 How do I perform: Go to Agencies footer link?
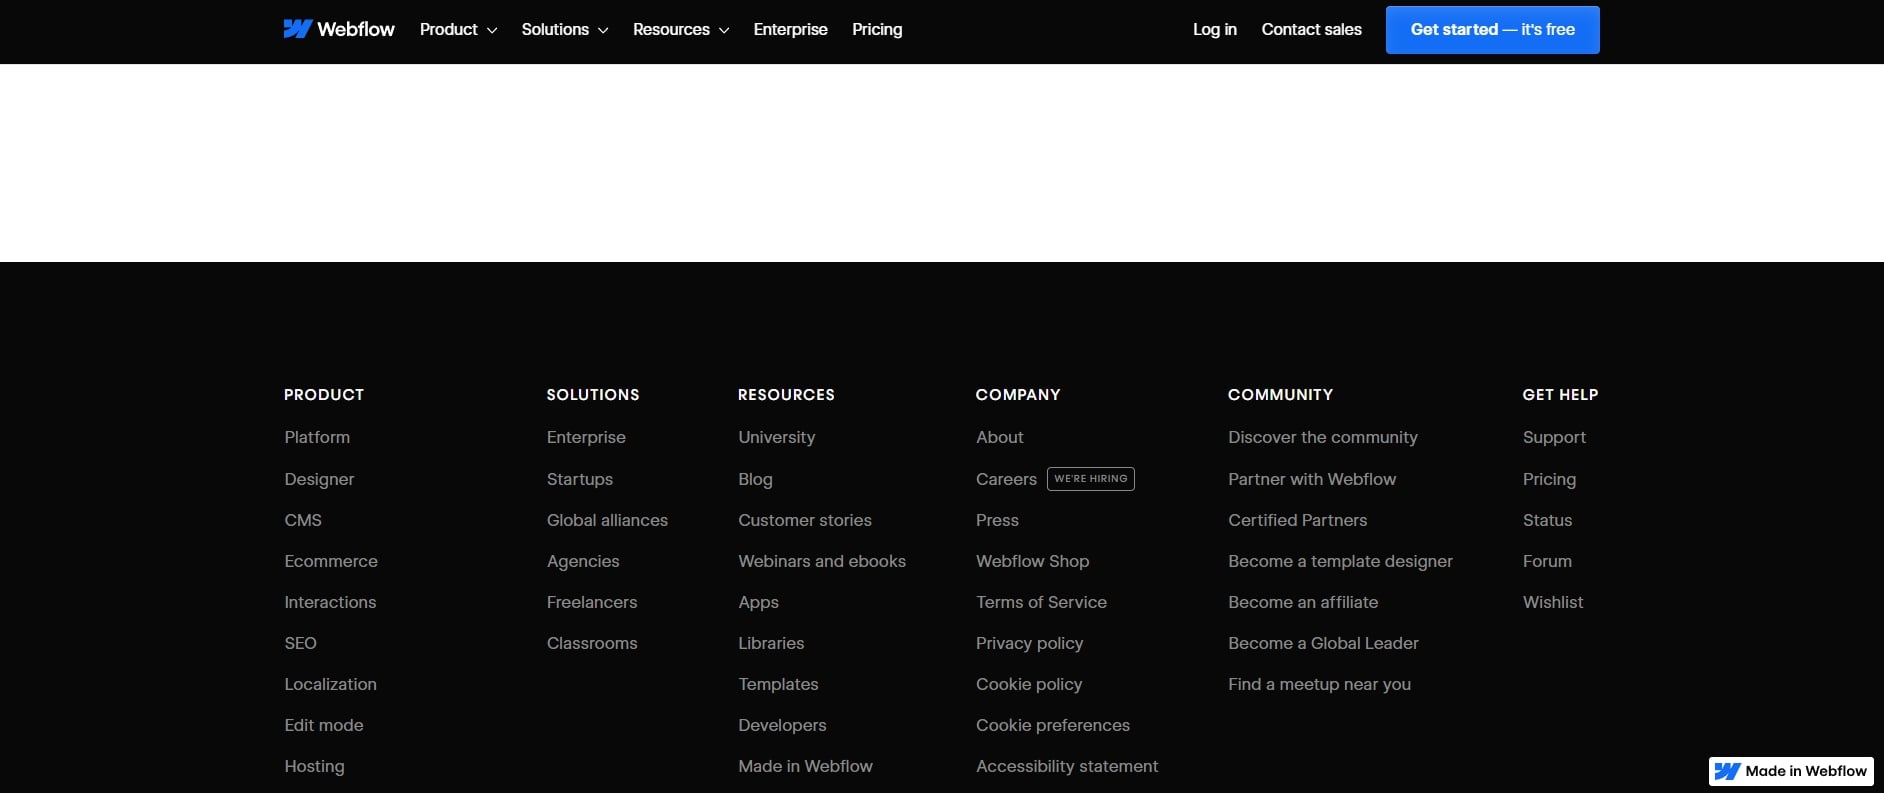tap(583, 561)
